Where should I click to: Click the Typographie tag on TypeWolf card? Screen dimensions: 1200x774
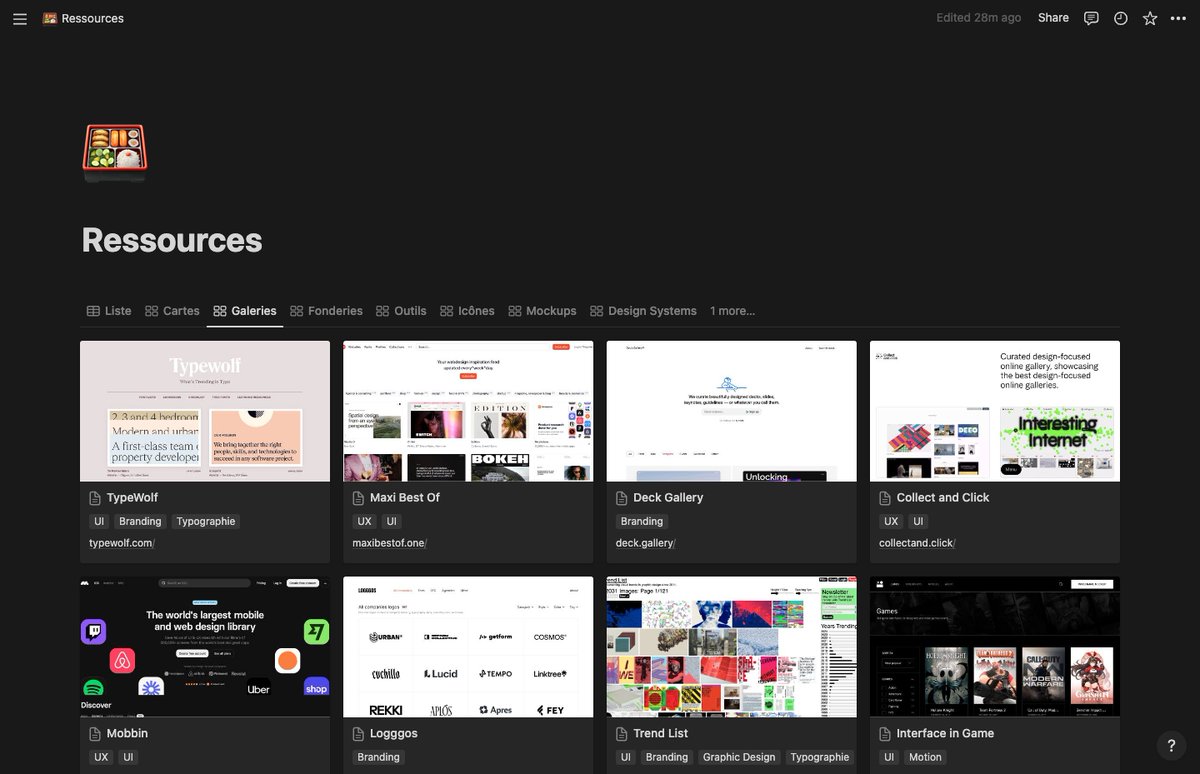click(x=206, y=521)
